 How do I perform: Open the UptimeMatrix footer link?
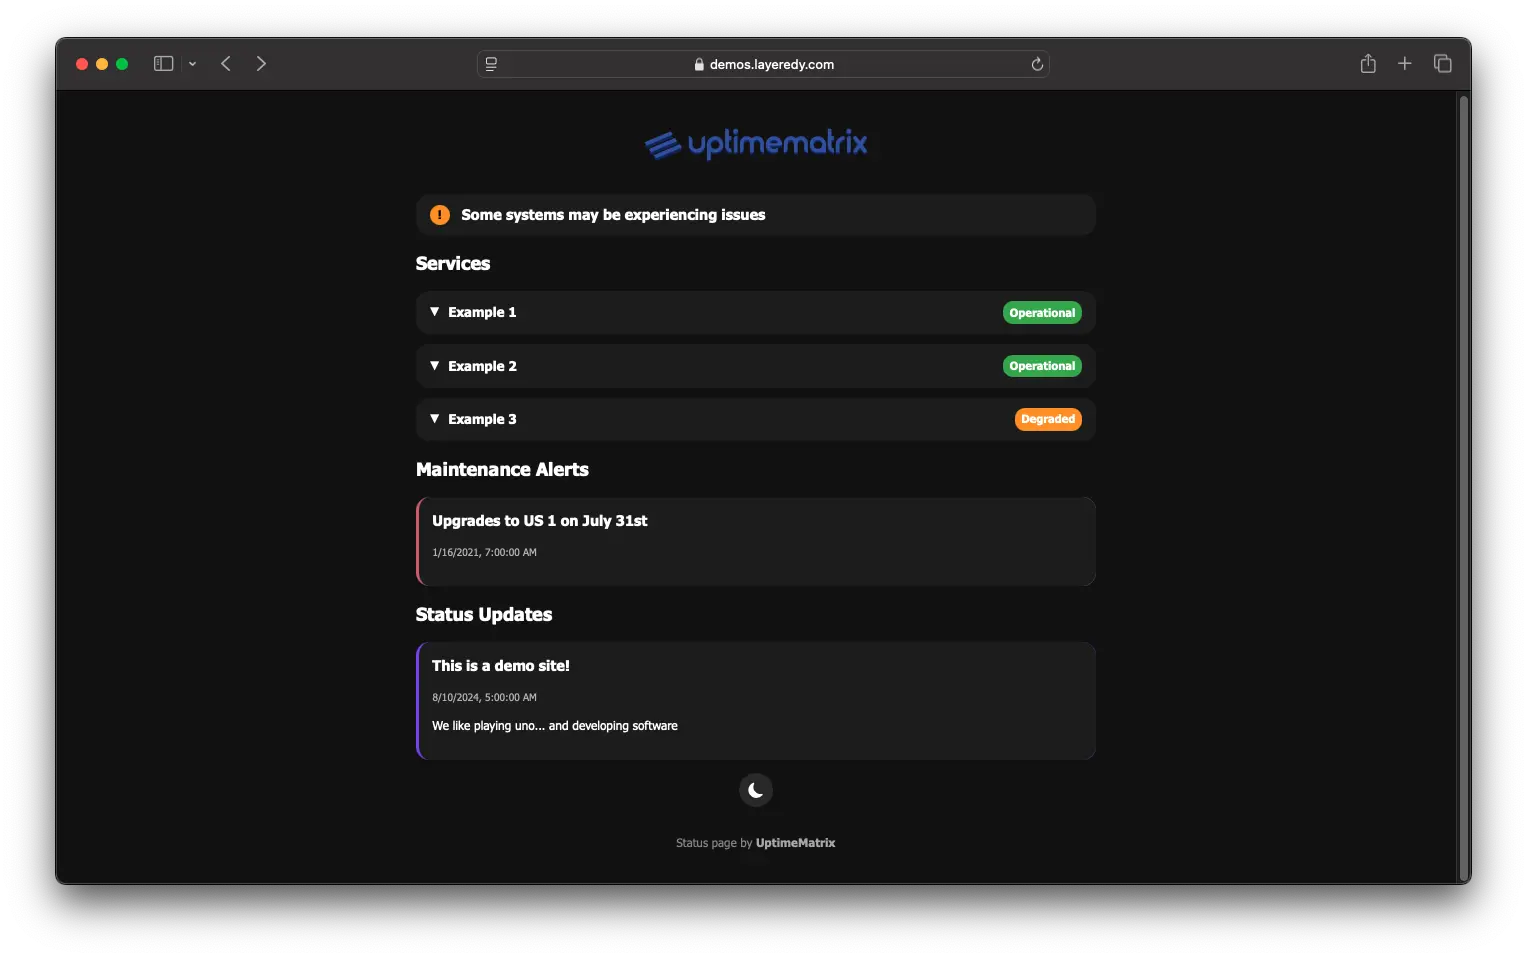[x=795, y=843]
